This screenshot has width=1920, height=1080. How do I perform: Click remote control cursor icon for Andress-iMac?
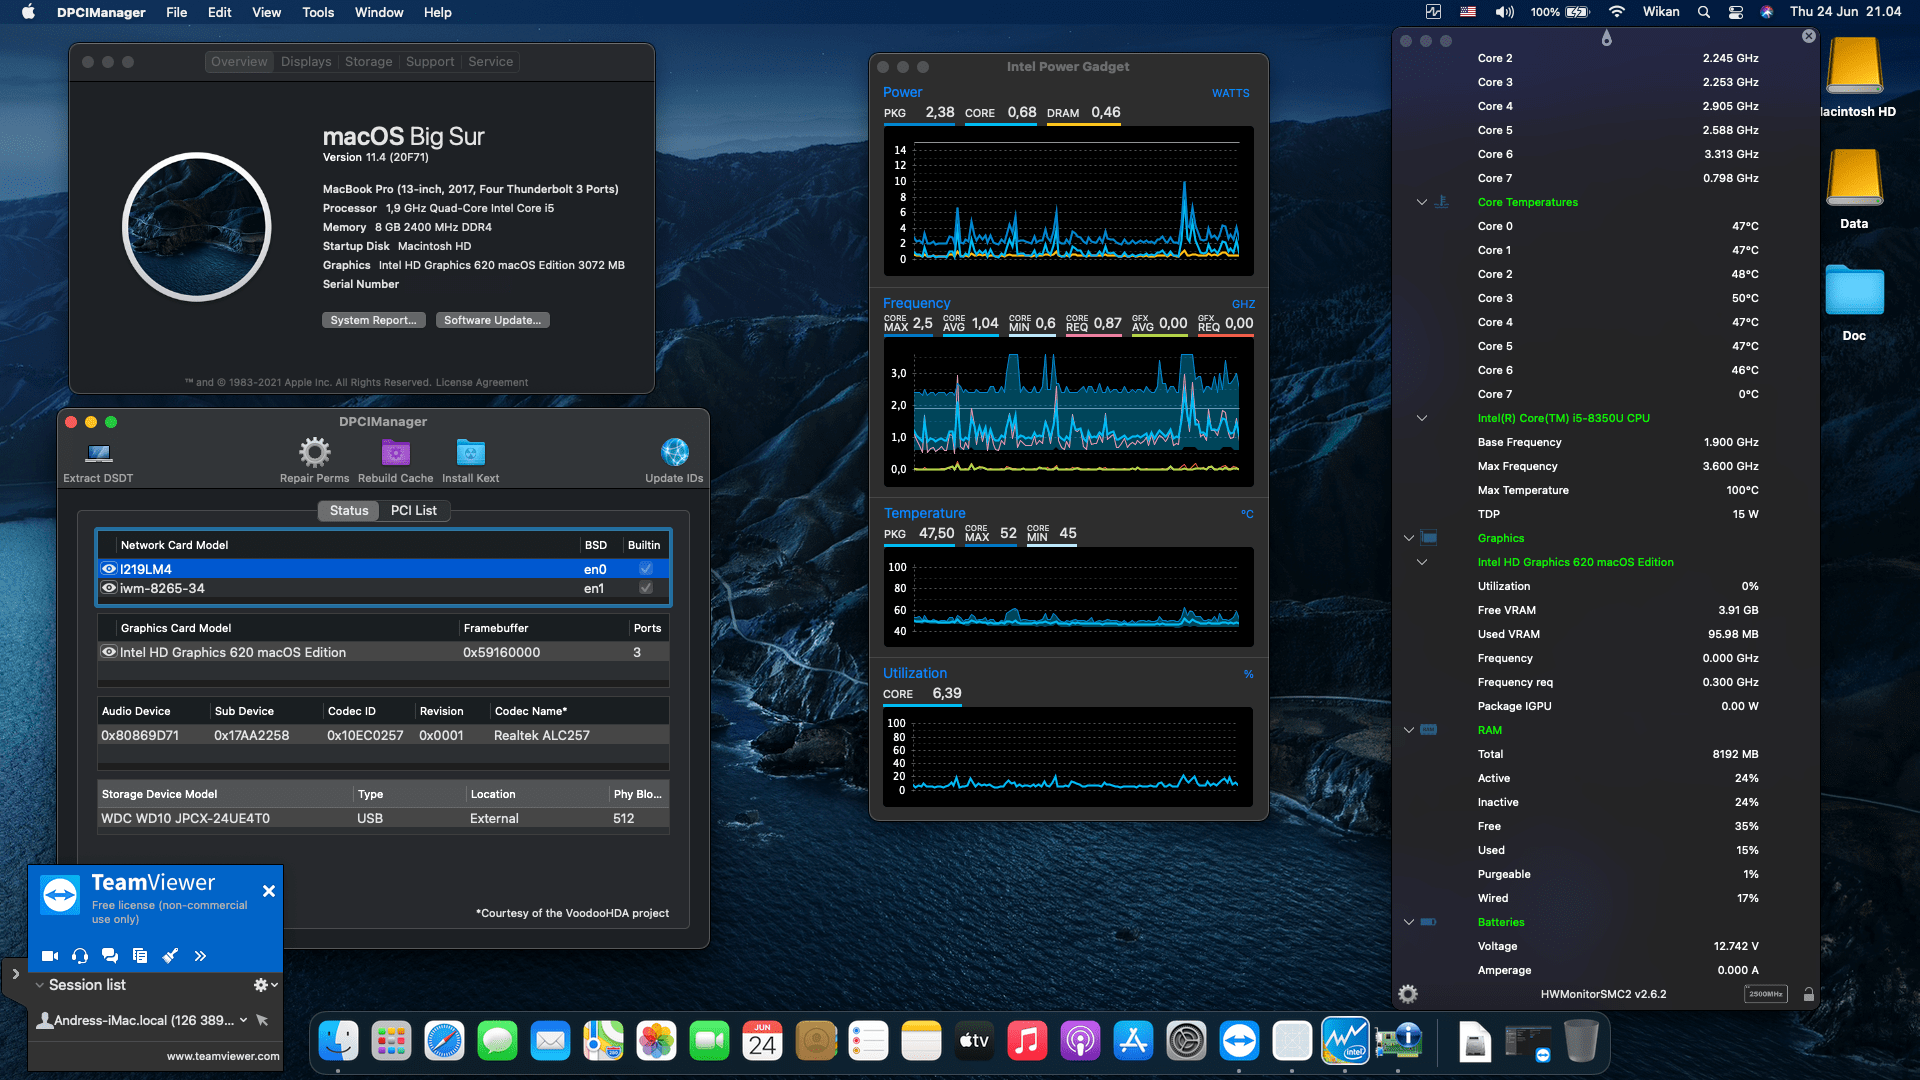(262, 1020)
